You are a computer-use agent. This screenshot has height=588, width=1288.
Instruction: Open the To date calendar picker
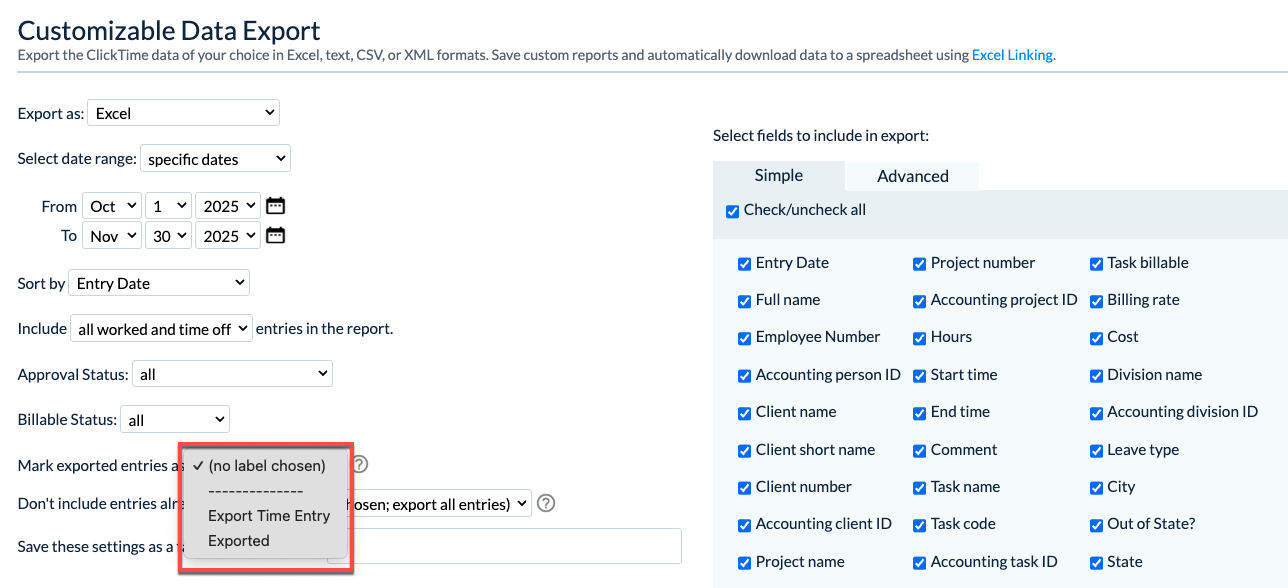pos(275,236)
